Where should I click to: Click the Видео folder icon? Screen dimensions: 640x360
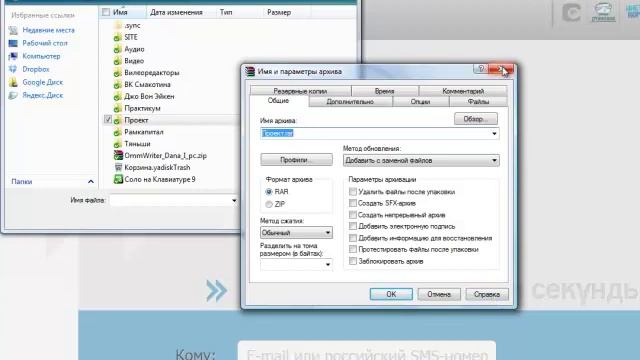click(118, 61)
